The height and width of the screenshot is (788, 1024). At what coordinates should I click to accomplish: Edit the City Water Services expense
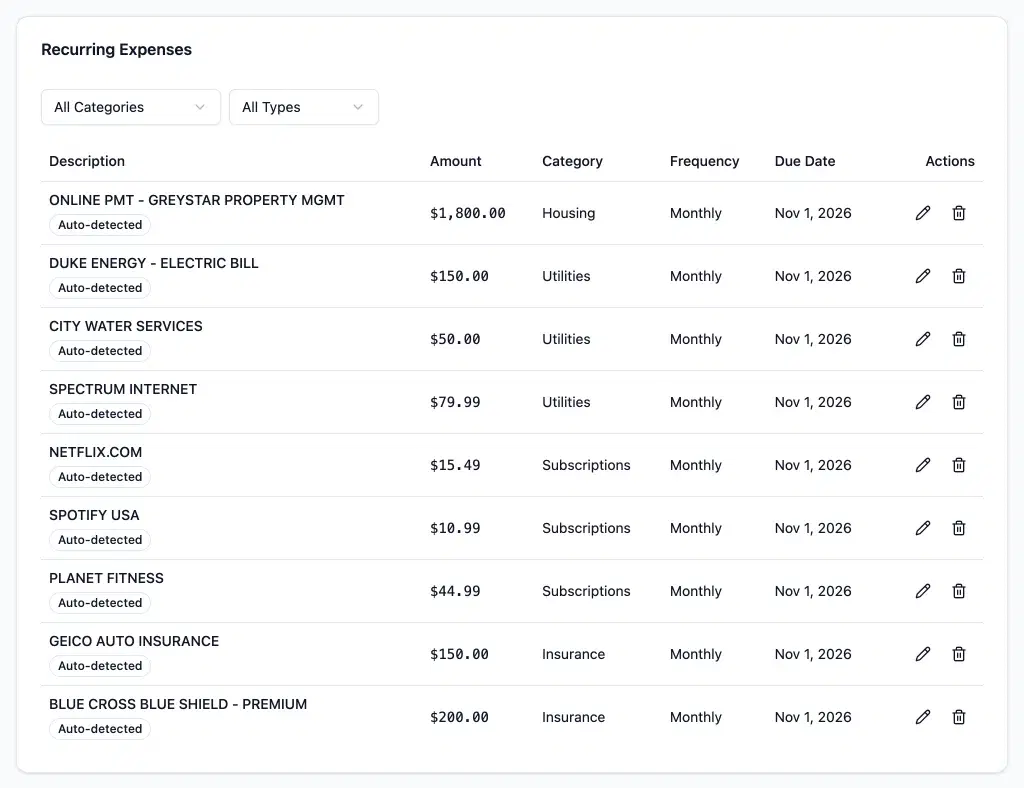[x=923, y=339]
